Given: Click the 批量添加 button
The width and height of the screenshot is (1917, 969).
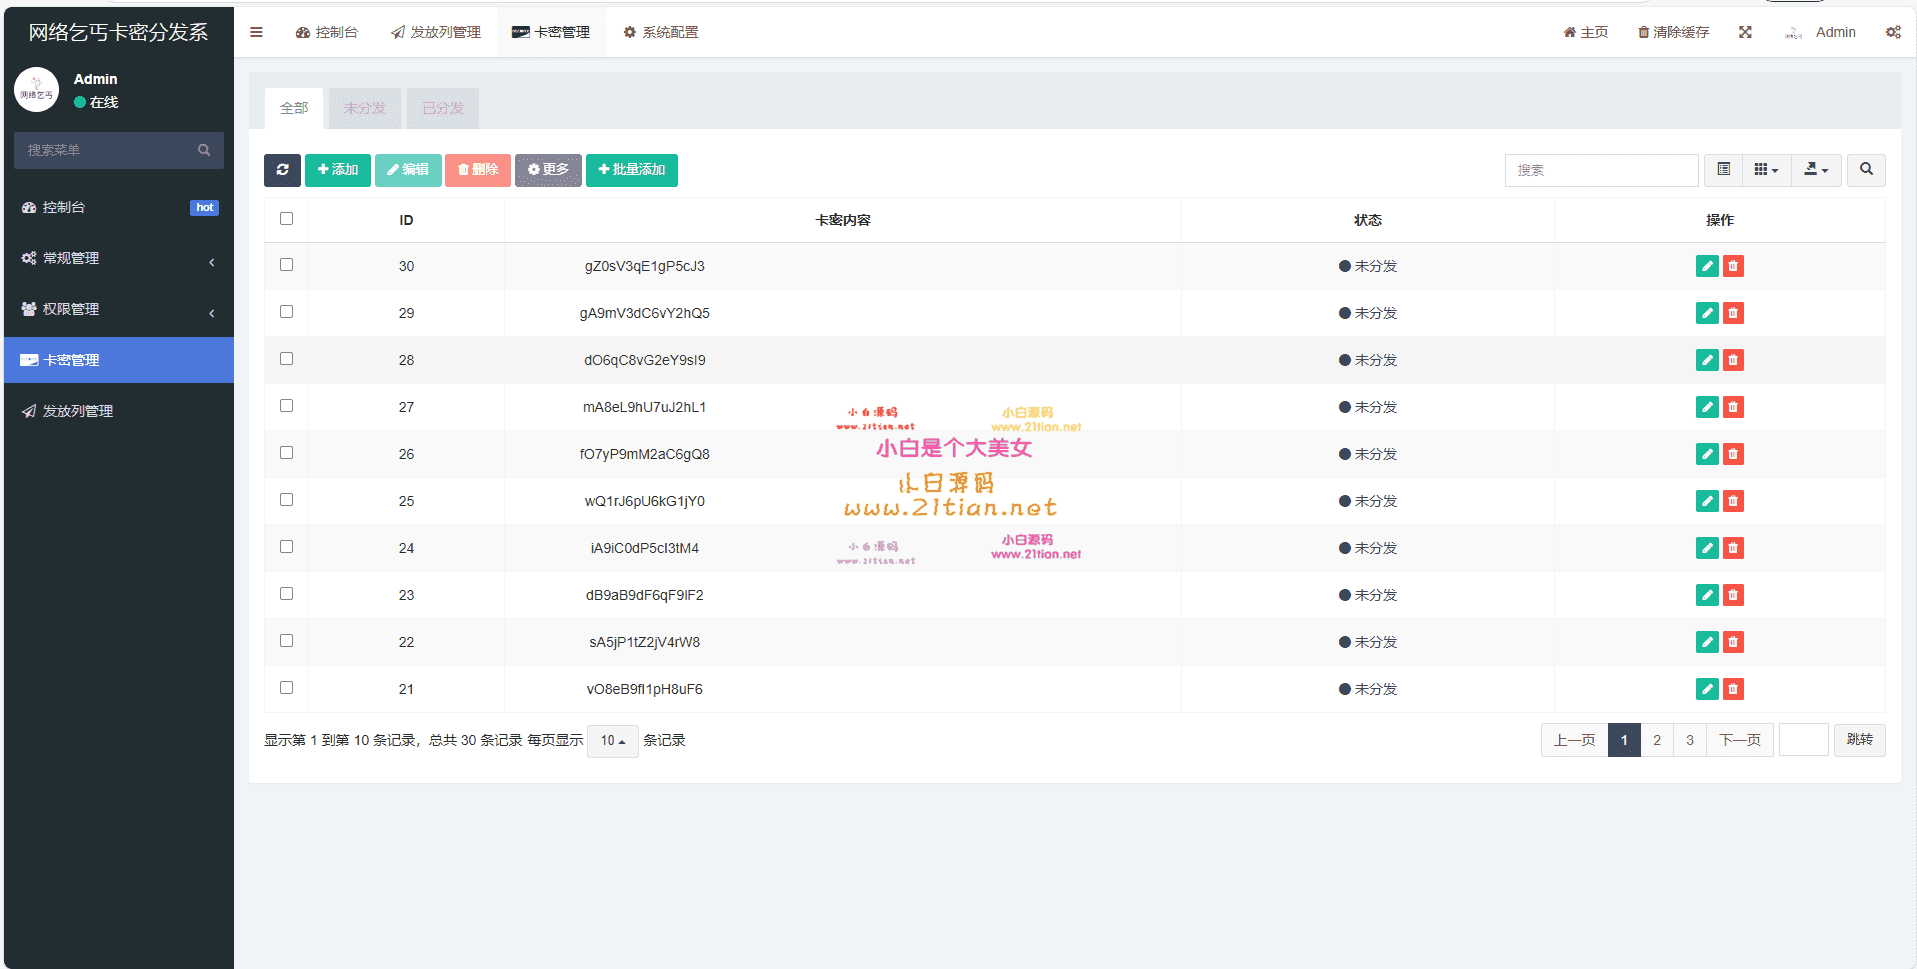Looking at the screenshot, I should pyautogui.click(x=631, y=170).
